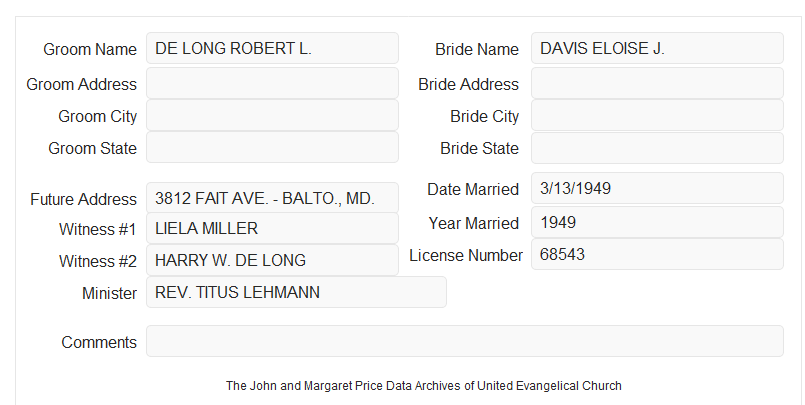This screenshot has height=405, width=805.
Task: Click the Bride City input field
Action: 657,115
